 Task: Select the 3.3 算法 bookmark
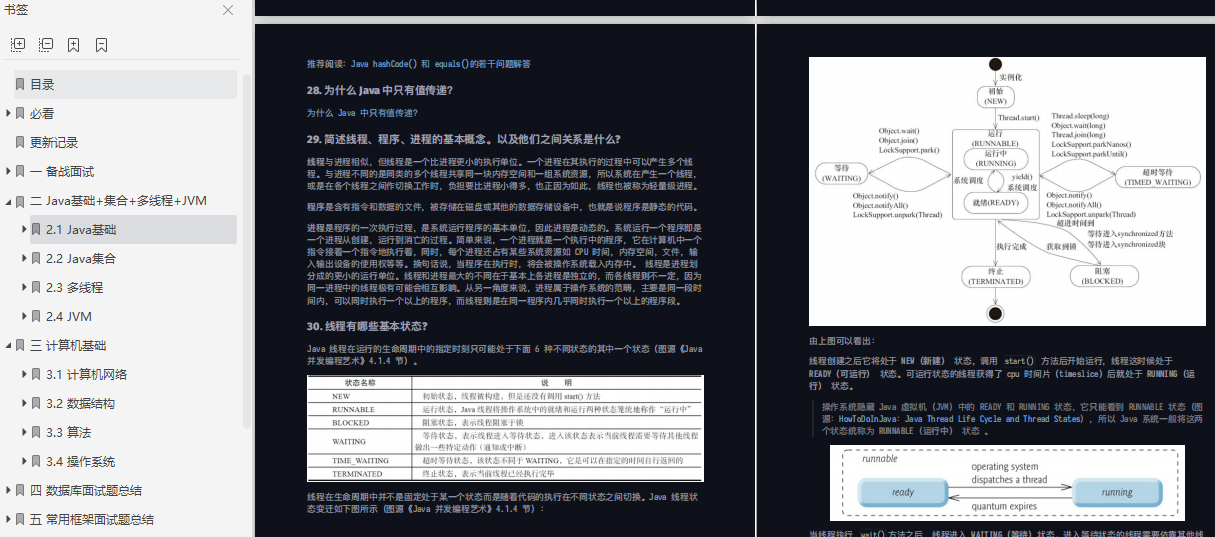(x=68, y=433)
